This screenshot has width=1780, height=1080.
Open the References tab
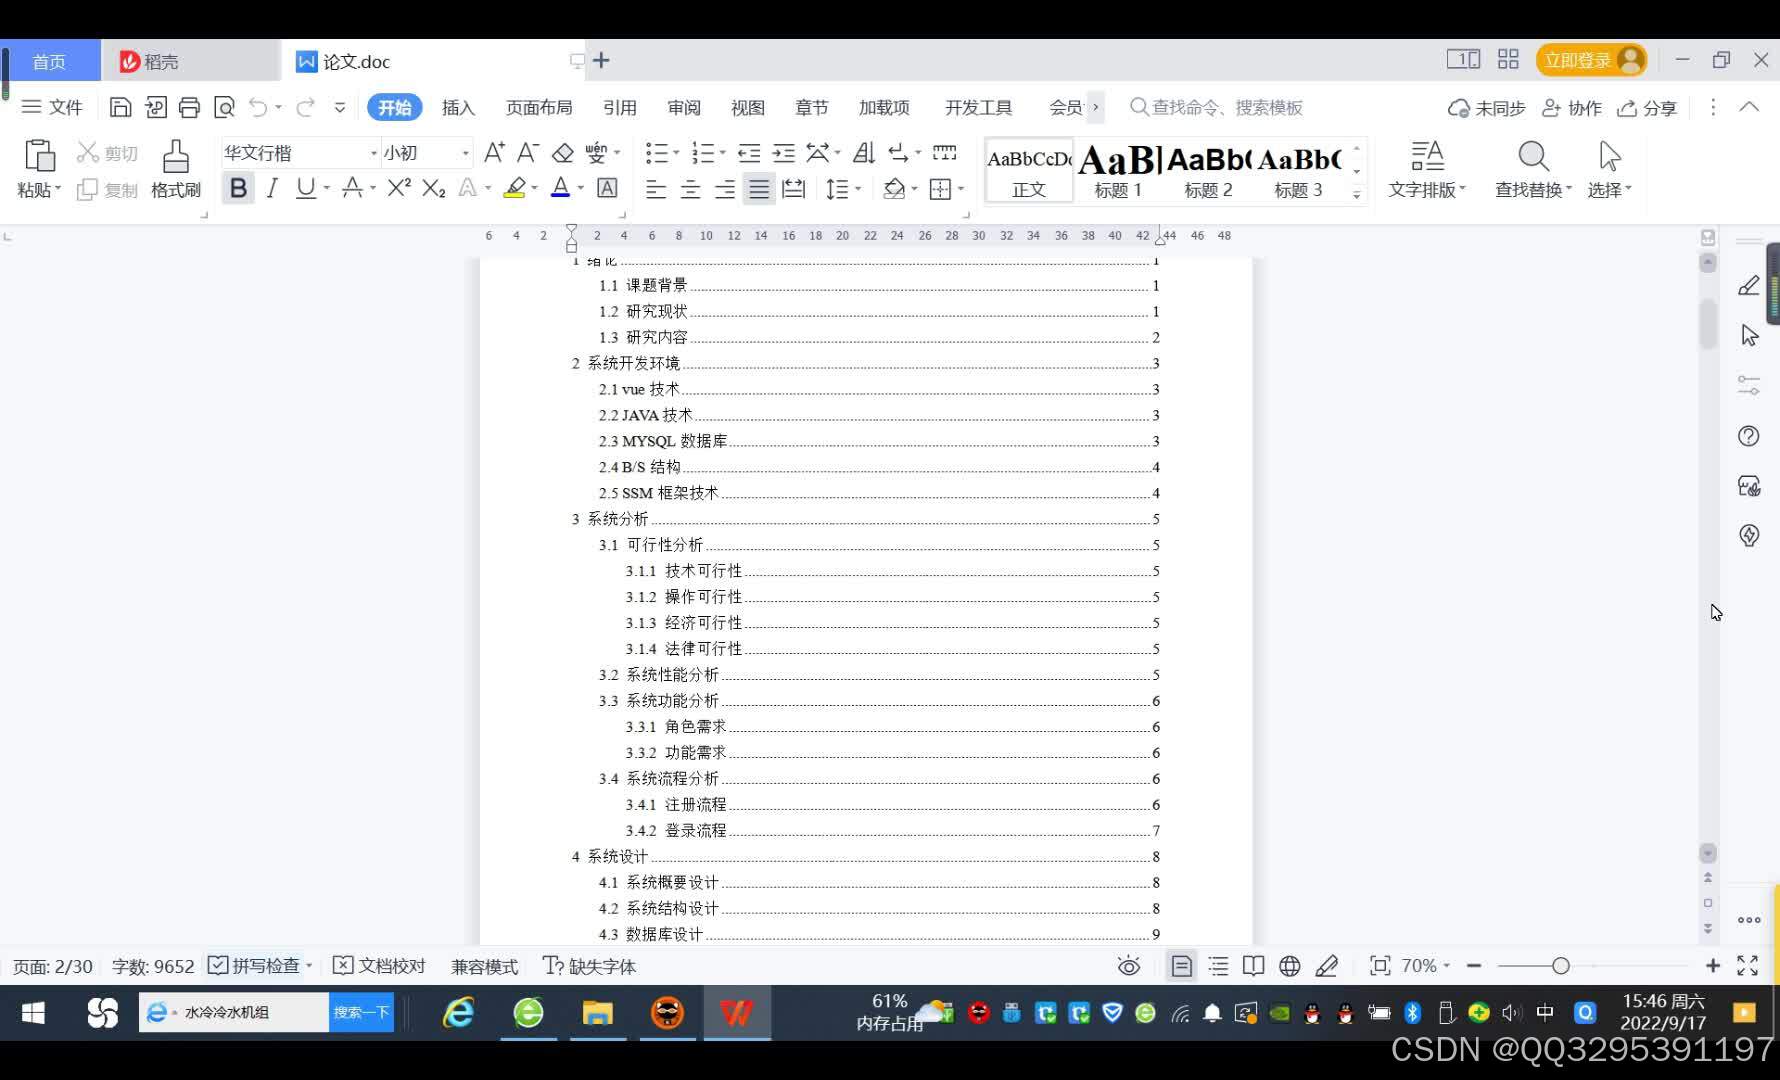[x=620, y=107]
